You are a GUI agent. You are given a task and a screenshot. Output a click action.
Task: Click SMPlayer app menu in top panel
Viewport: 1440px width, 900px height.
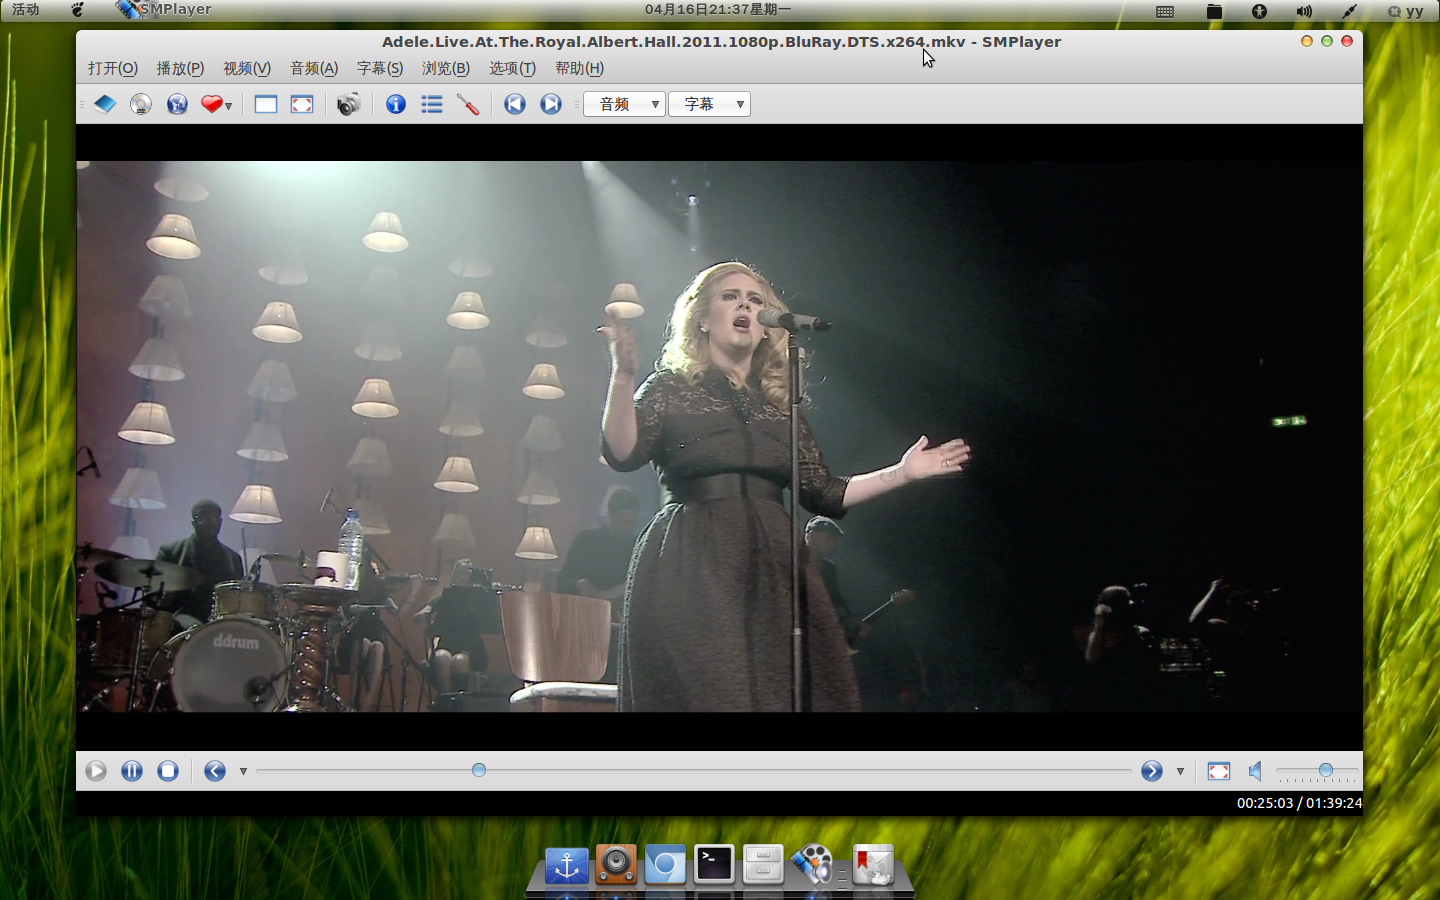click(165, 10)
